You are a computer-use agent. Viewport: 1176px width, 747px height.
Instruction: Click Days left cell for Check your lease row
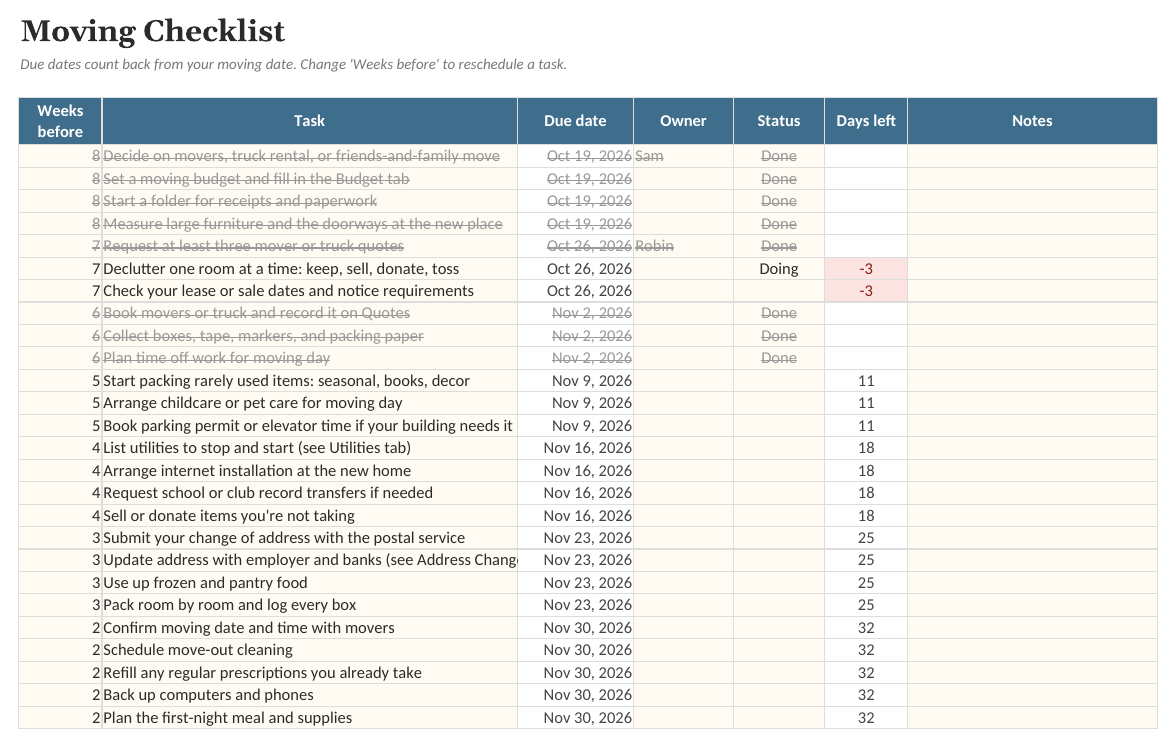(866, 291)
